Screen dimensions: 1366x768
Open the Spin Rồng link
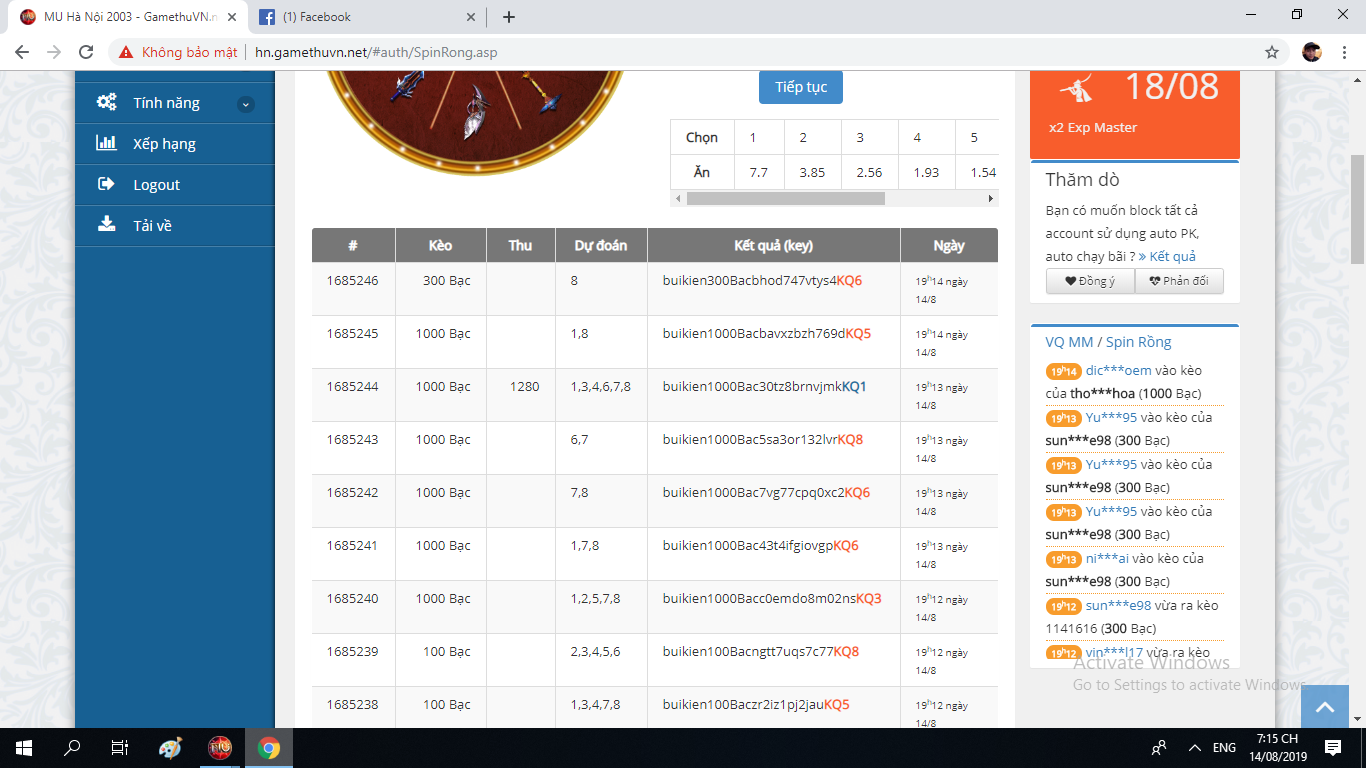tap(1139, 342)
